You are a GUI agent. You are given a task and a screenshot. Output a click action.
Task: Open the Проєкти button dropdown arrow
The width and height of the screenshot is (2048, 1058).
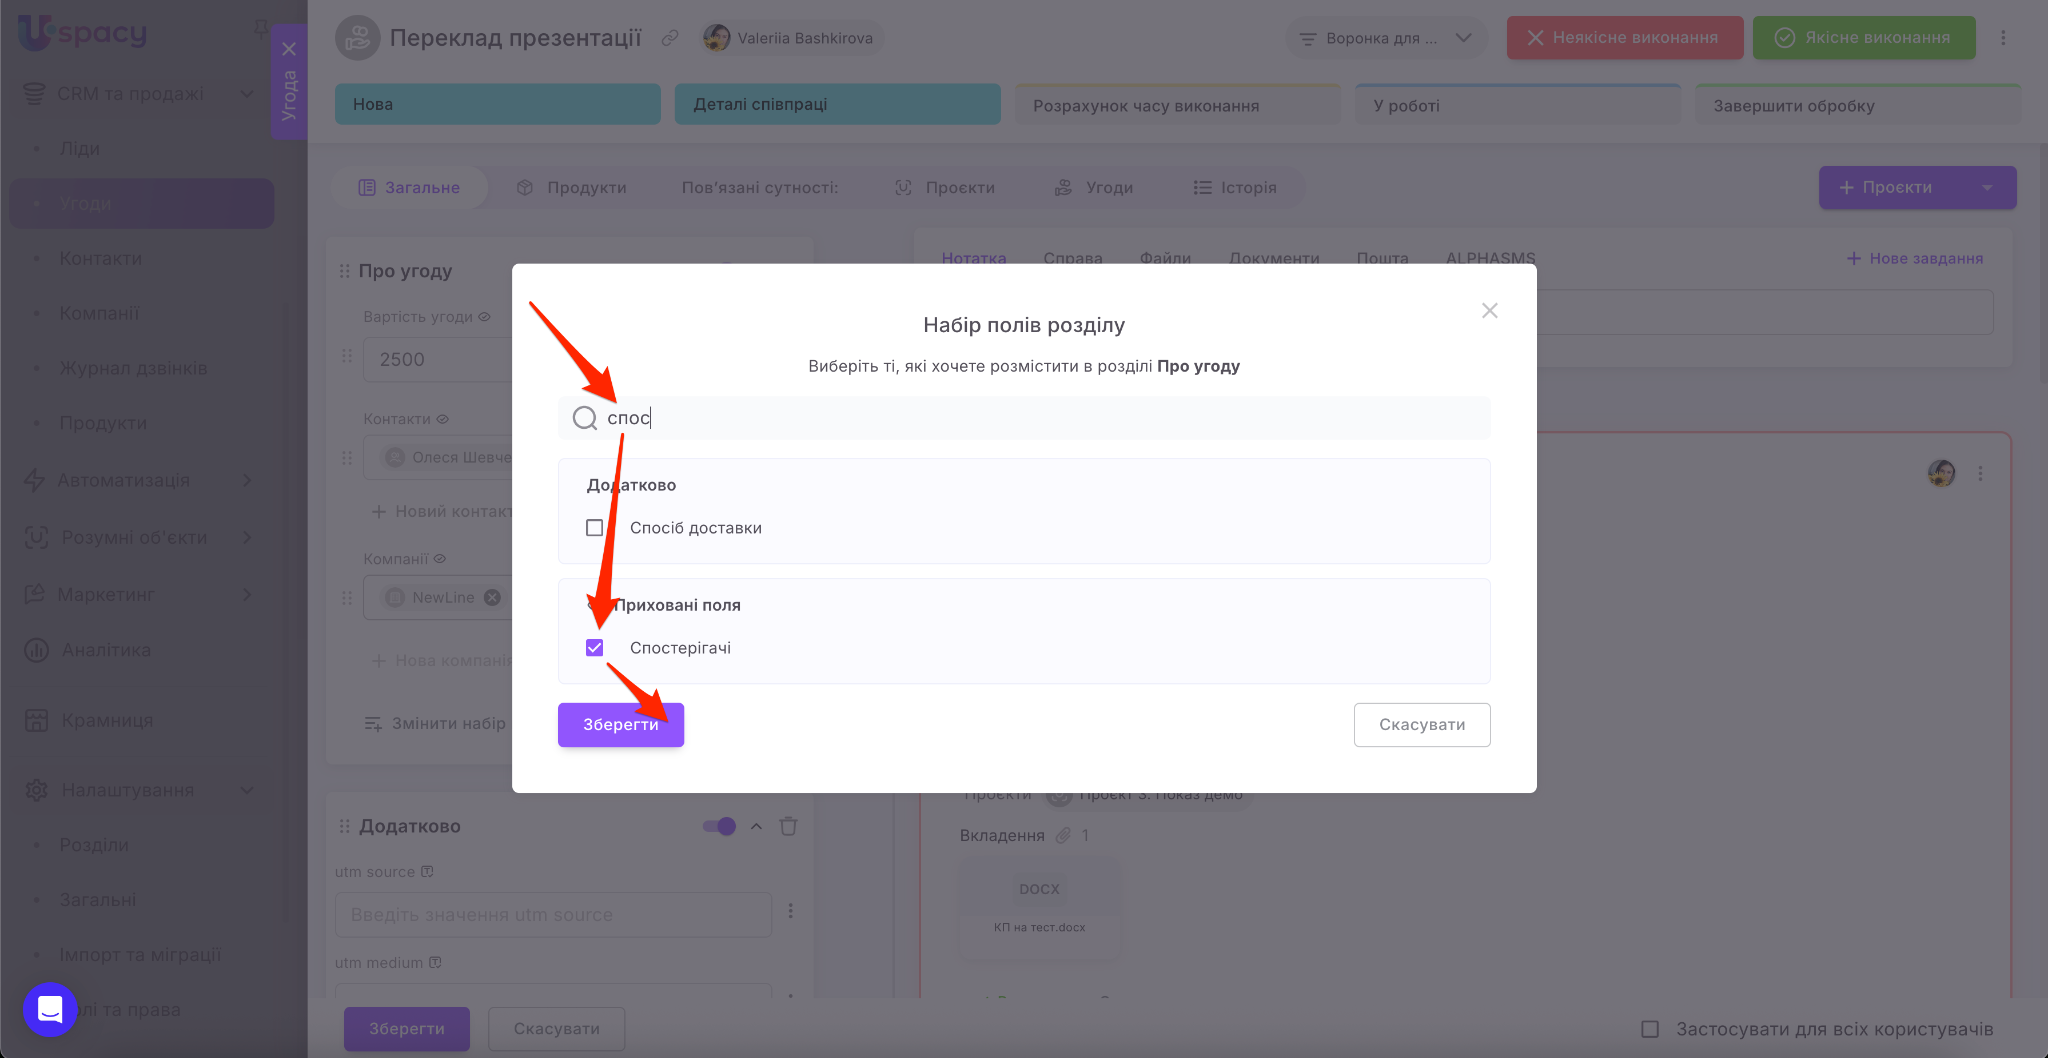tap(1987, 188)
